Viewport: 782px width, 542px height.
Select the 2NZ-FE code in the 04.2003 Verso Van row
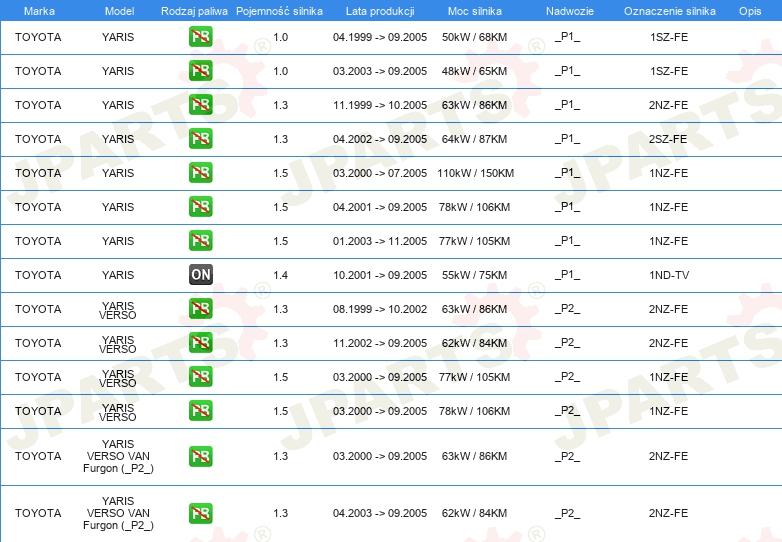coord(668,513)
